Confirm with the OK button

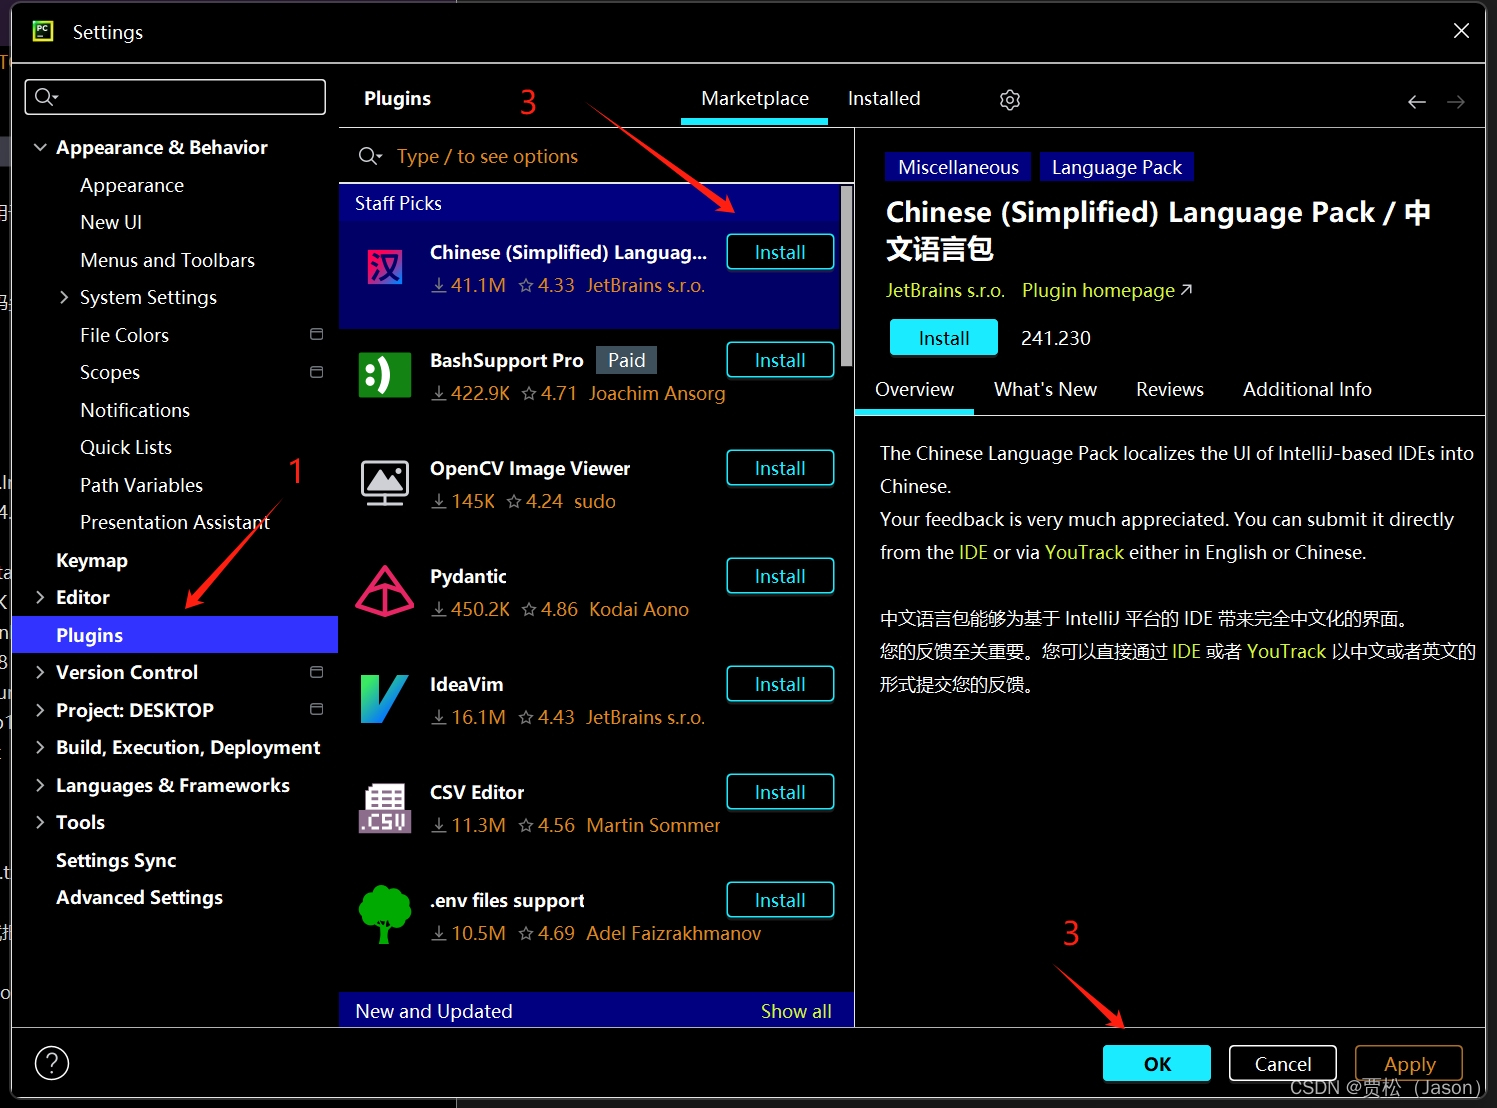[1157, 1064]
